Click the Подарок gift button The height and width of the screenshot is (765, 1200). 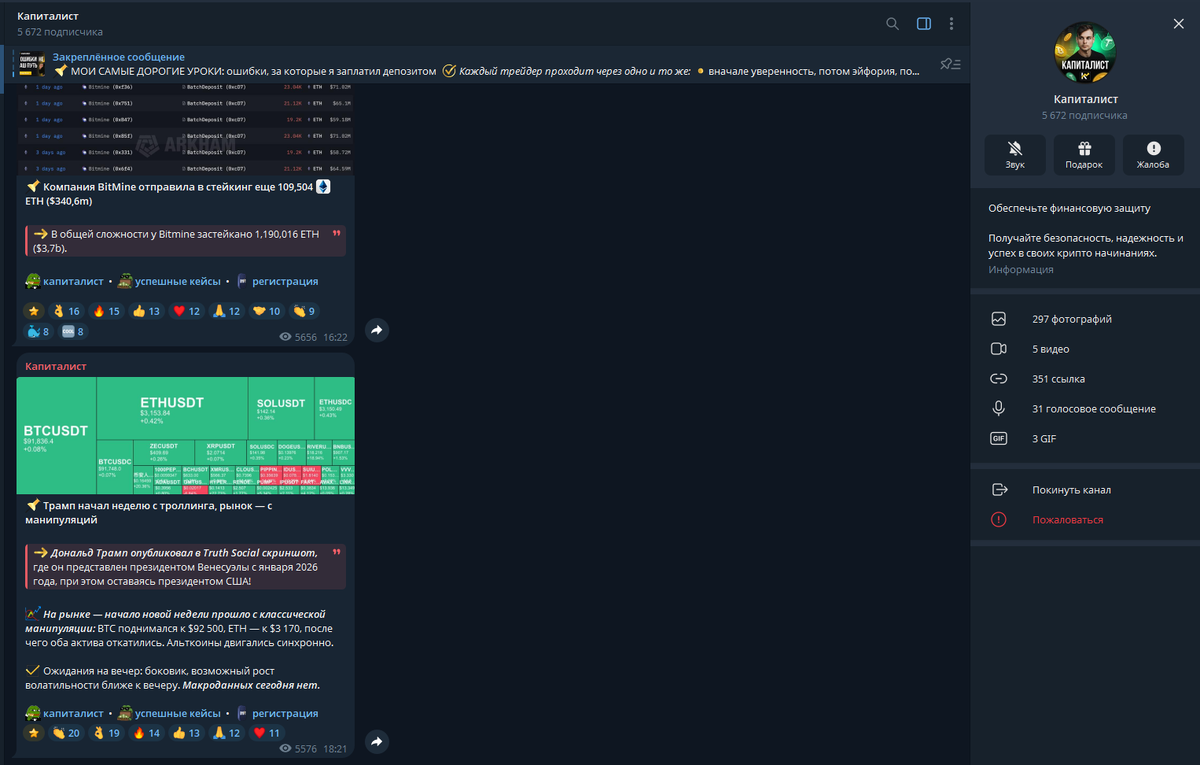coord(1084,155)
